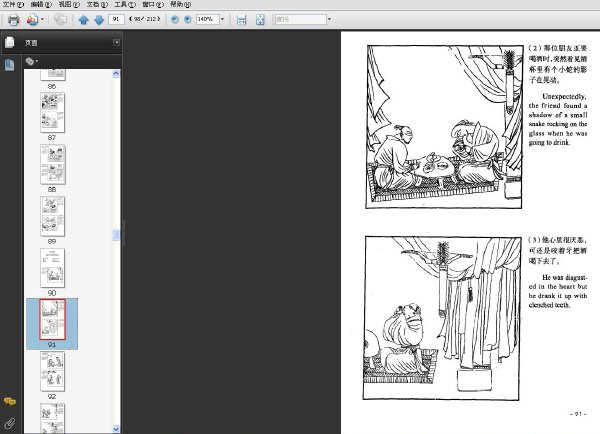Open the Comments panel speech bubble icon
The height and width of the screenshot is (434, 600).
(10, 401)
